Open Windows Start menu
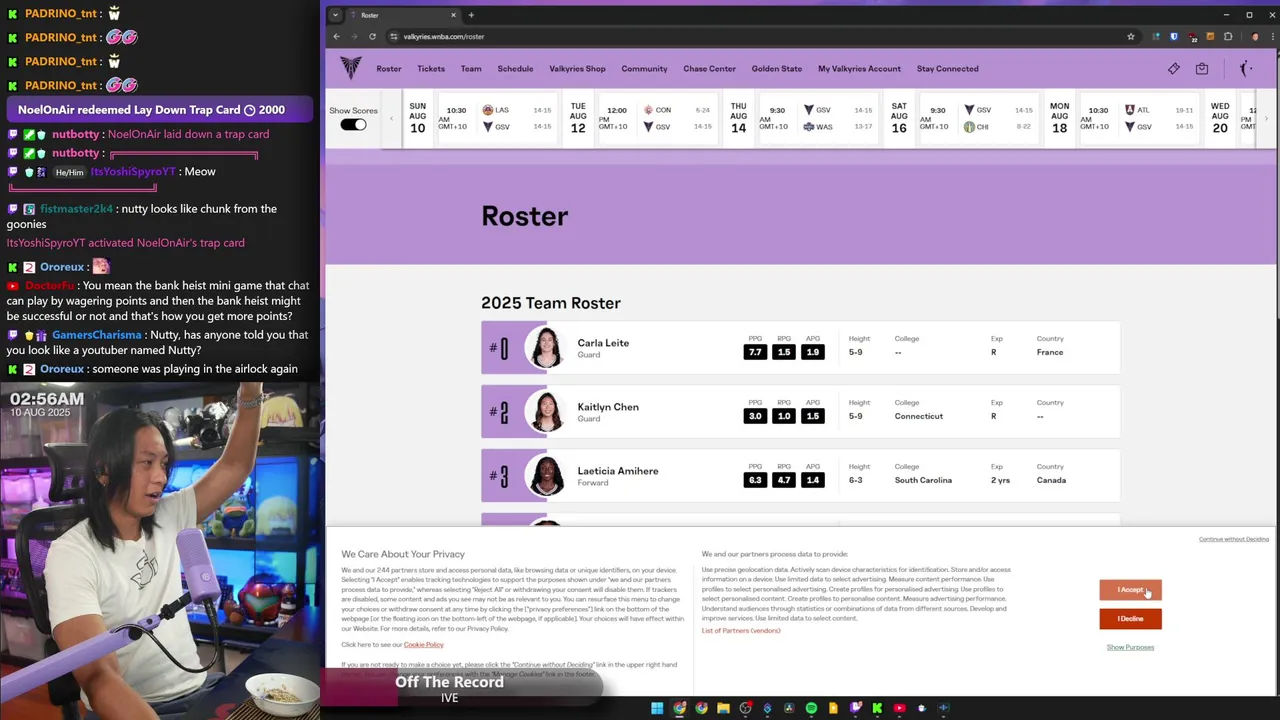1280x720 pixels. click(657, 708)
